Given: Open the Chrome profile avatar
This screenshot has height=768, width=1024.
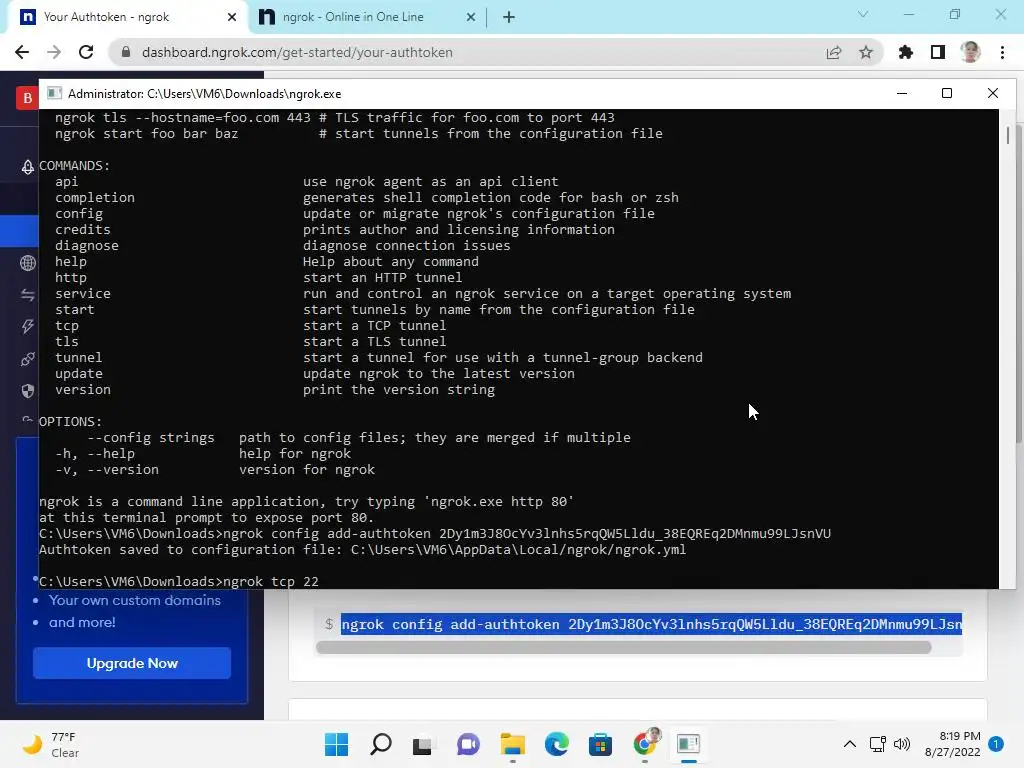Looking at the screenshot, I should 970,52.
